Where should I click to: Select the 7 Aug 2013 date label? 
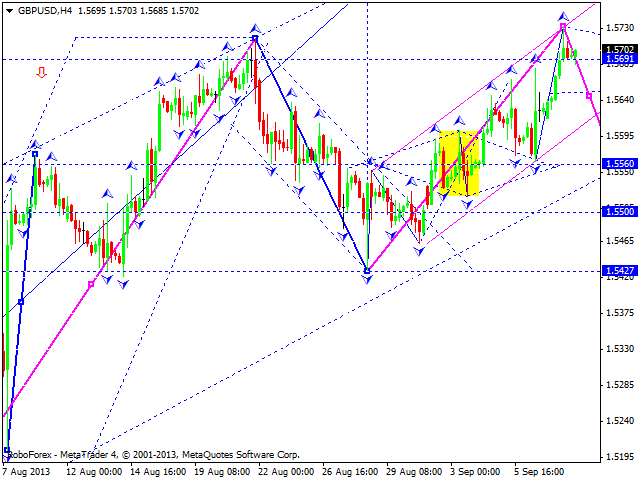(29, 470)
